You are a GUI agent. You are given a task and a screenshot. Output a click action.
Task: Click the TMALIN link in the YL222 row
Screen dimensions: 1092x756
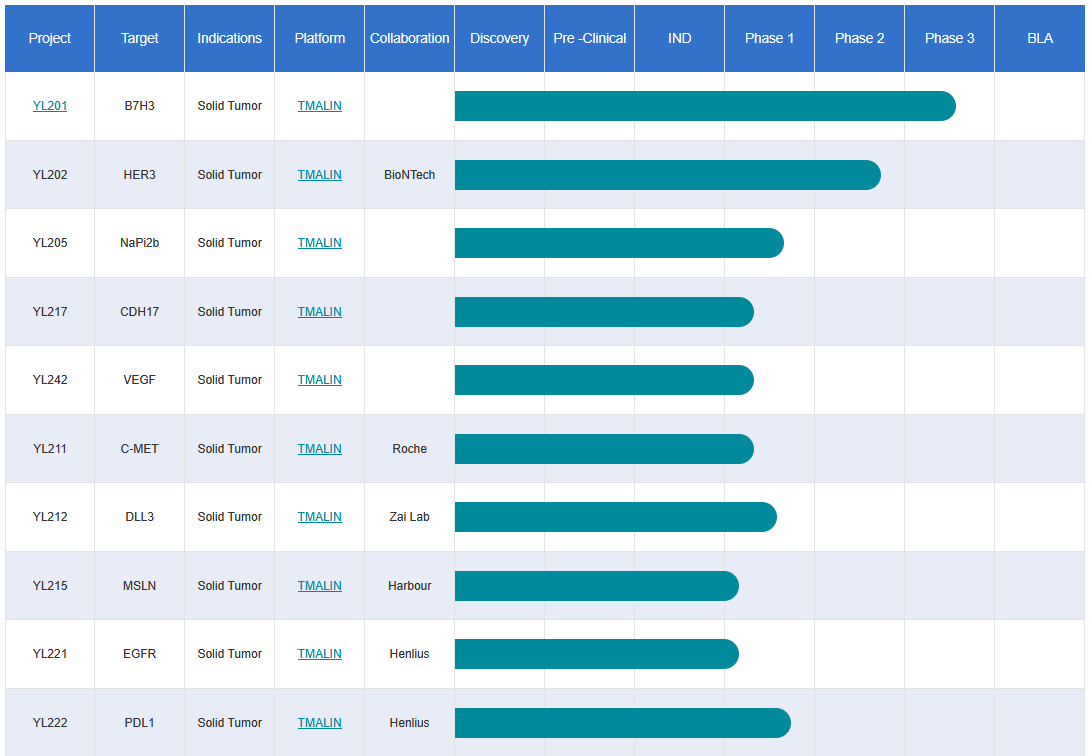(x=318, y=722)
